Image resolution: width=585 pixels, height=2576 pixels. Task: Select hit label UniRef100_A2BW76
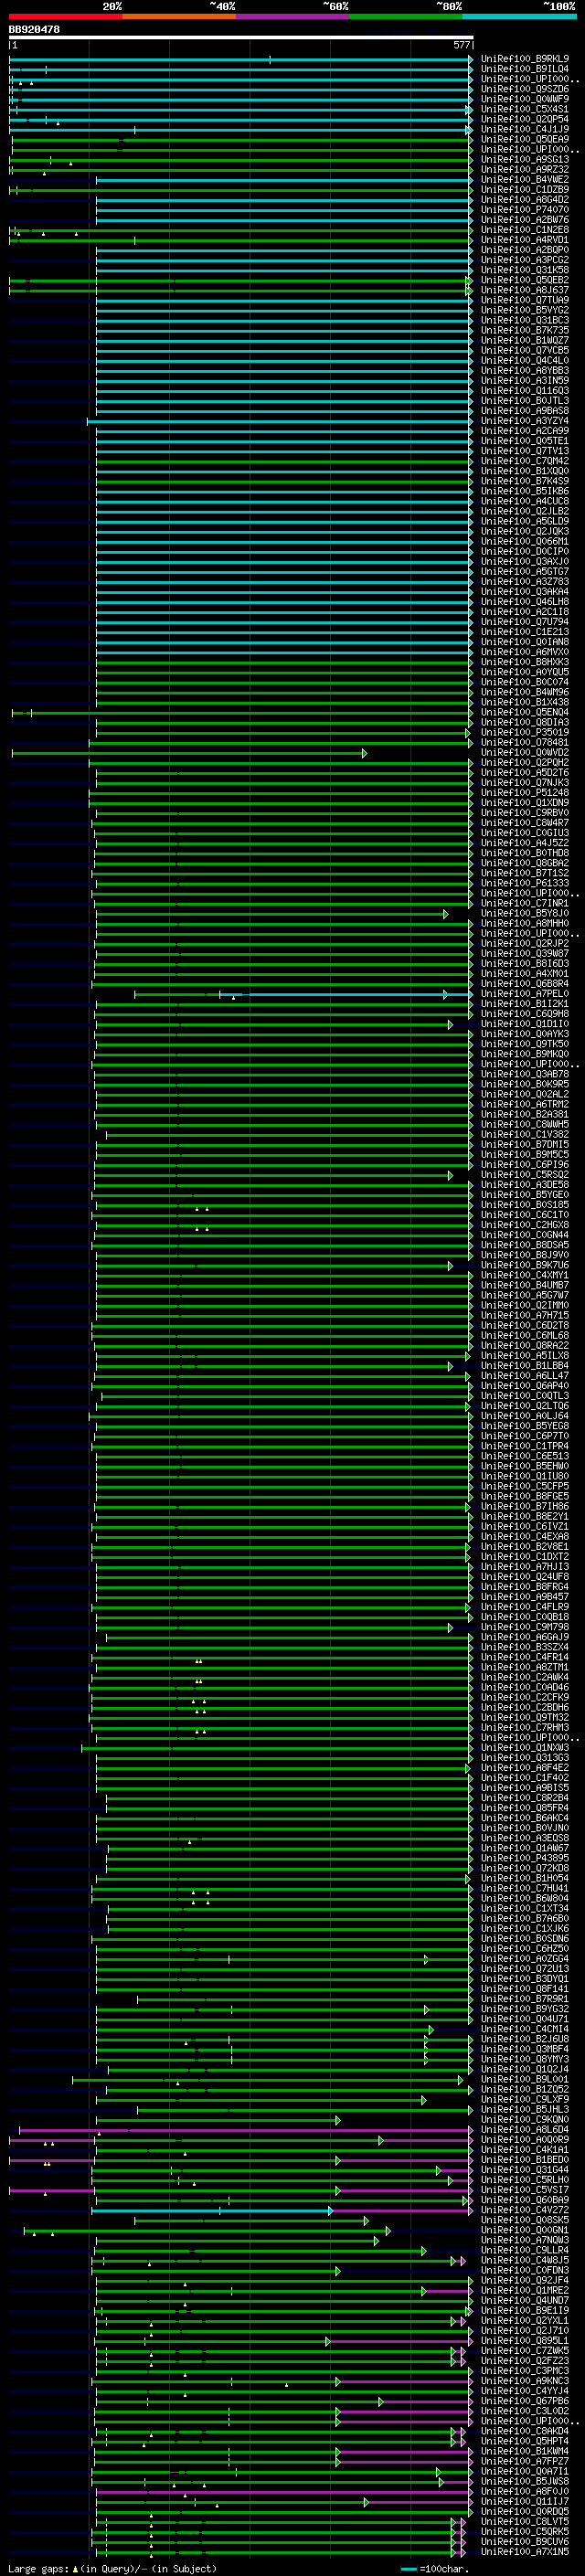[525, 219]
